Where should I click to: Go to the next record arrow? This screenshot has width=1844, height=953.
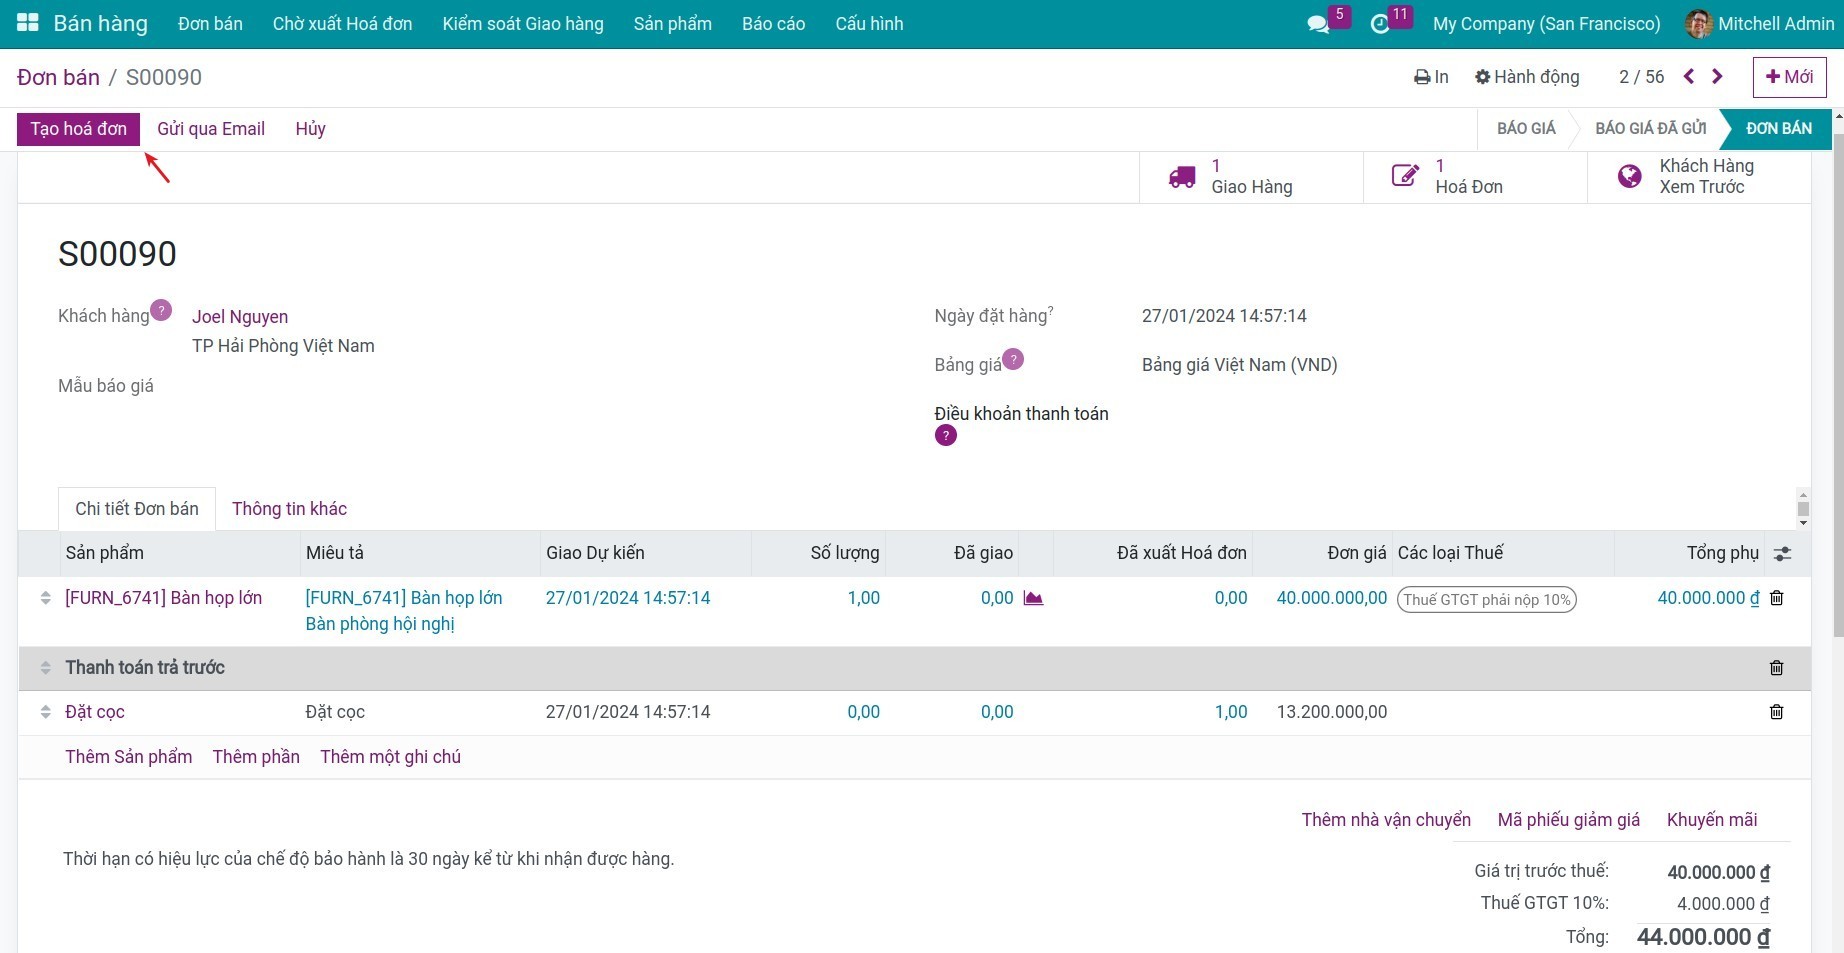1717,77
